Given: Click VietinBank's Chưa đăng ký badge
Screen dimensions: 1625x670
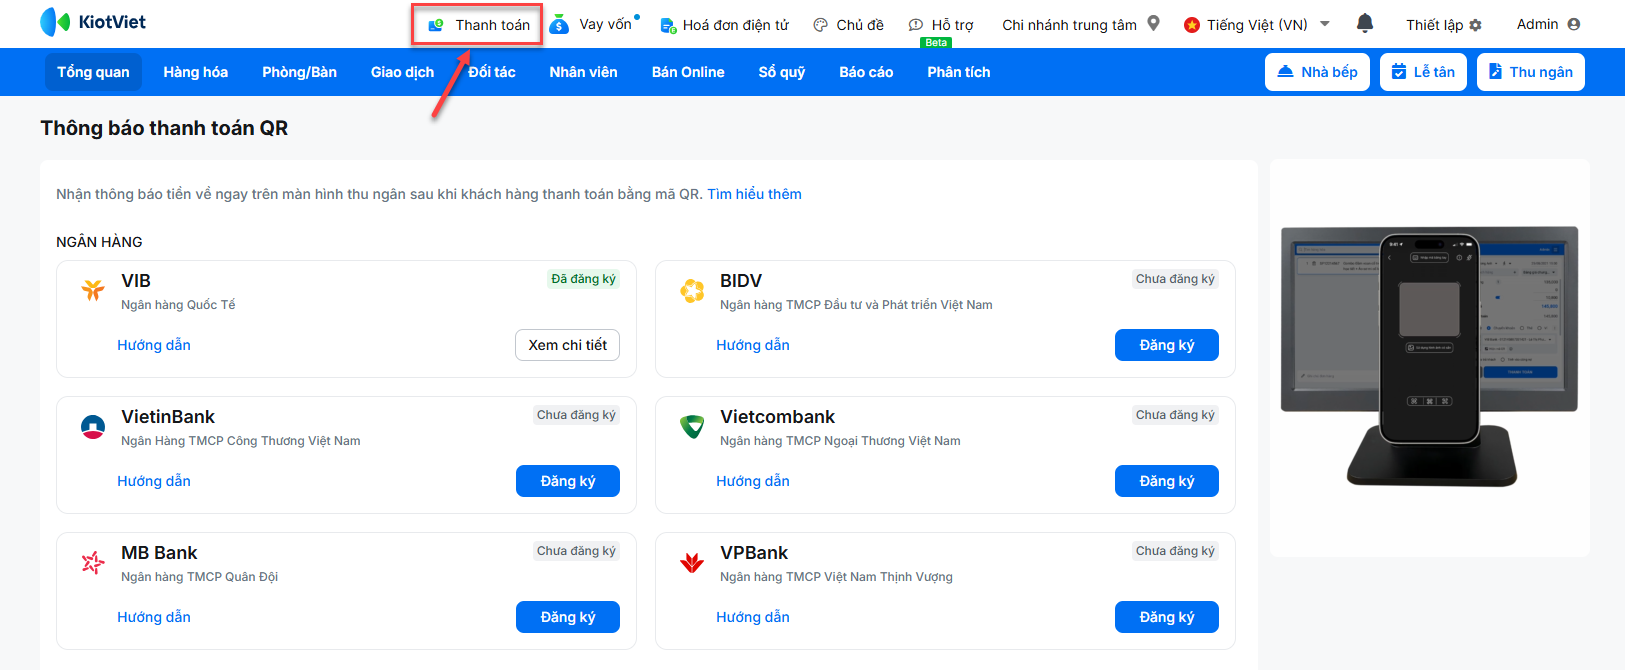Looking at the screenshot, I should pyautogui.click(x=576, y=415).
